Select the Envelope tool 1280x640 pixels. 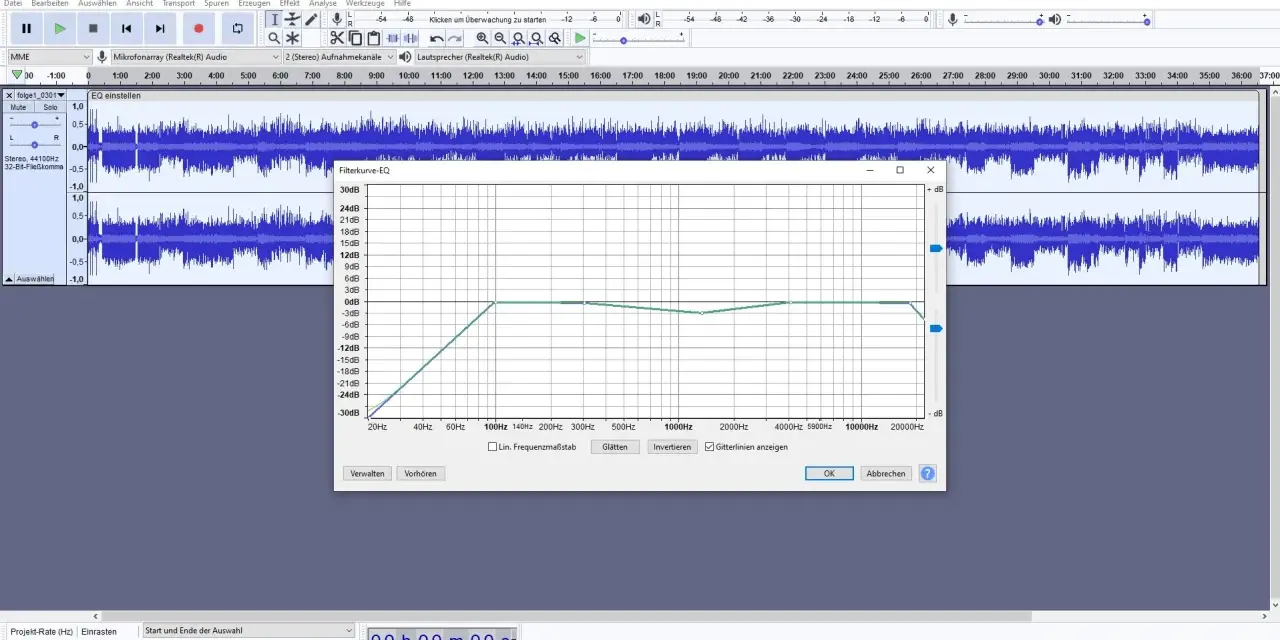[292, 19]
